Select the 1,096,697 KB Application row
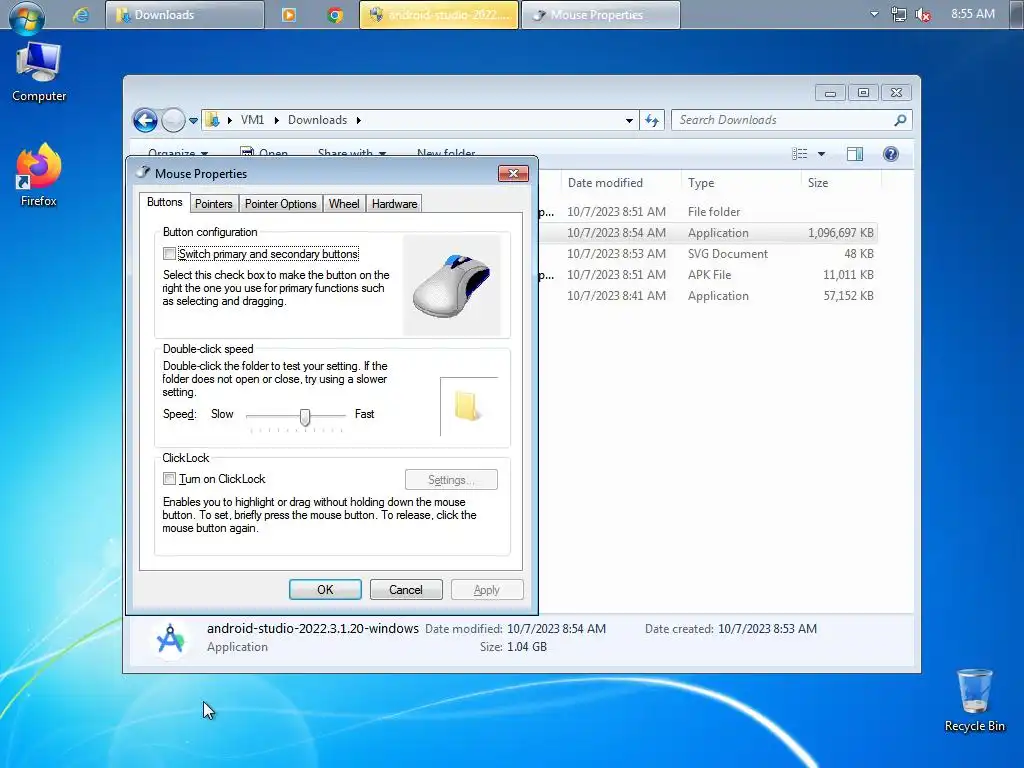The height and width of the screenshot is (768, 1024). [708, 232]
